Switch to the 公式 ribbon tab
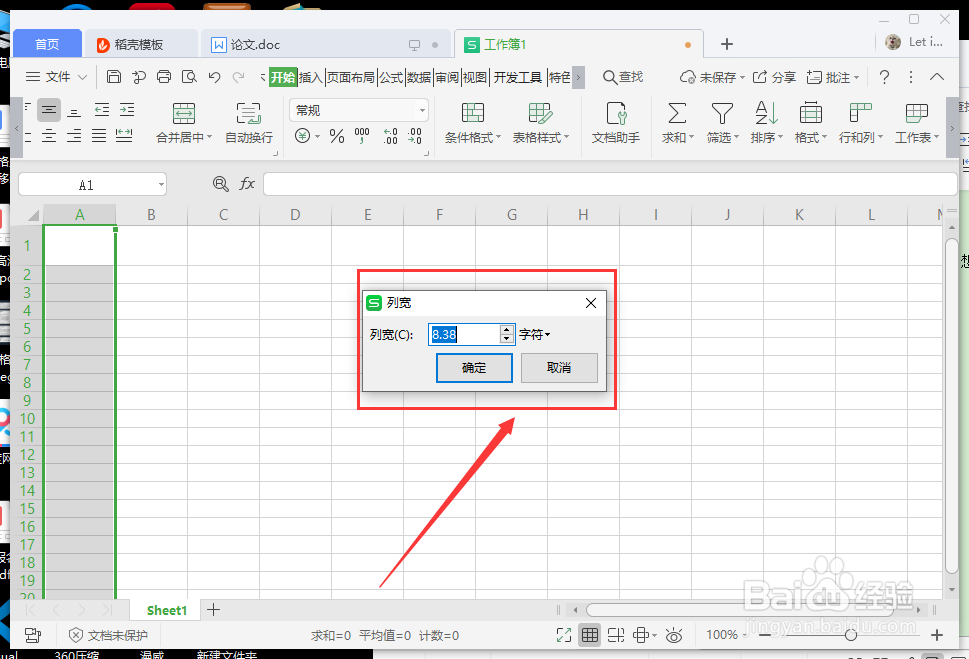This screenshot has height=659, width=969. (x=391, y=77)
